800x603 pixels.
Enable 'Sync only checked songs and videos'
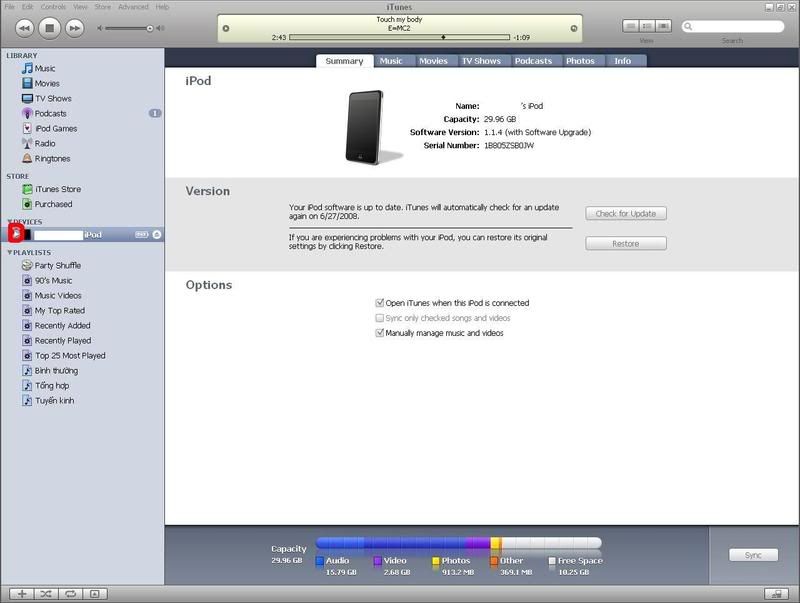click(378, 318)
